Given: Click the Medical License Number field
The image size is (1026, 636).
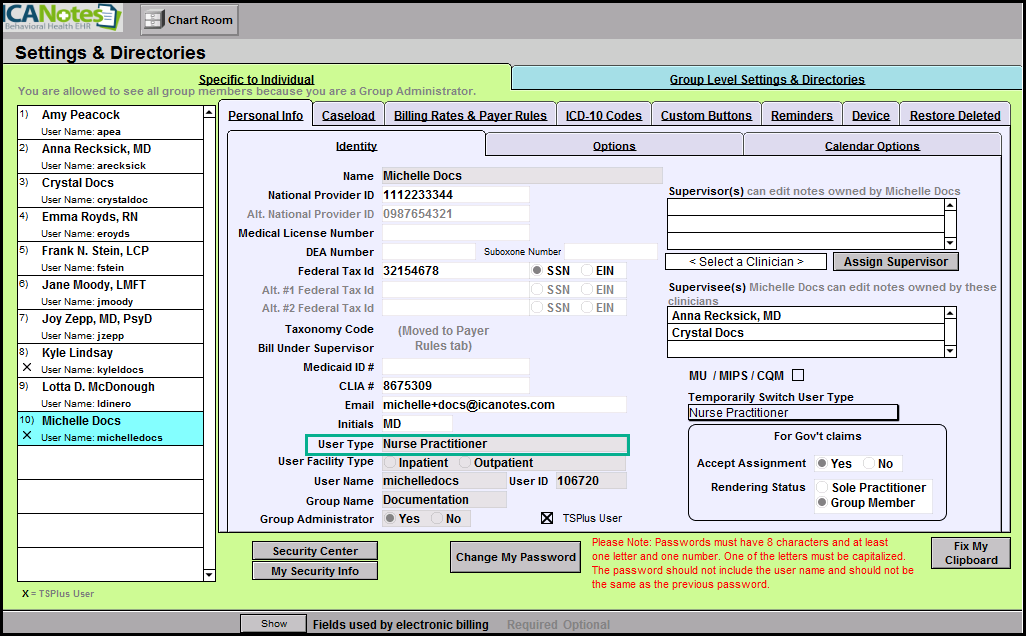Looking at the screenshot, I should coord(455,233).
